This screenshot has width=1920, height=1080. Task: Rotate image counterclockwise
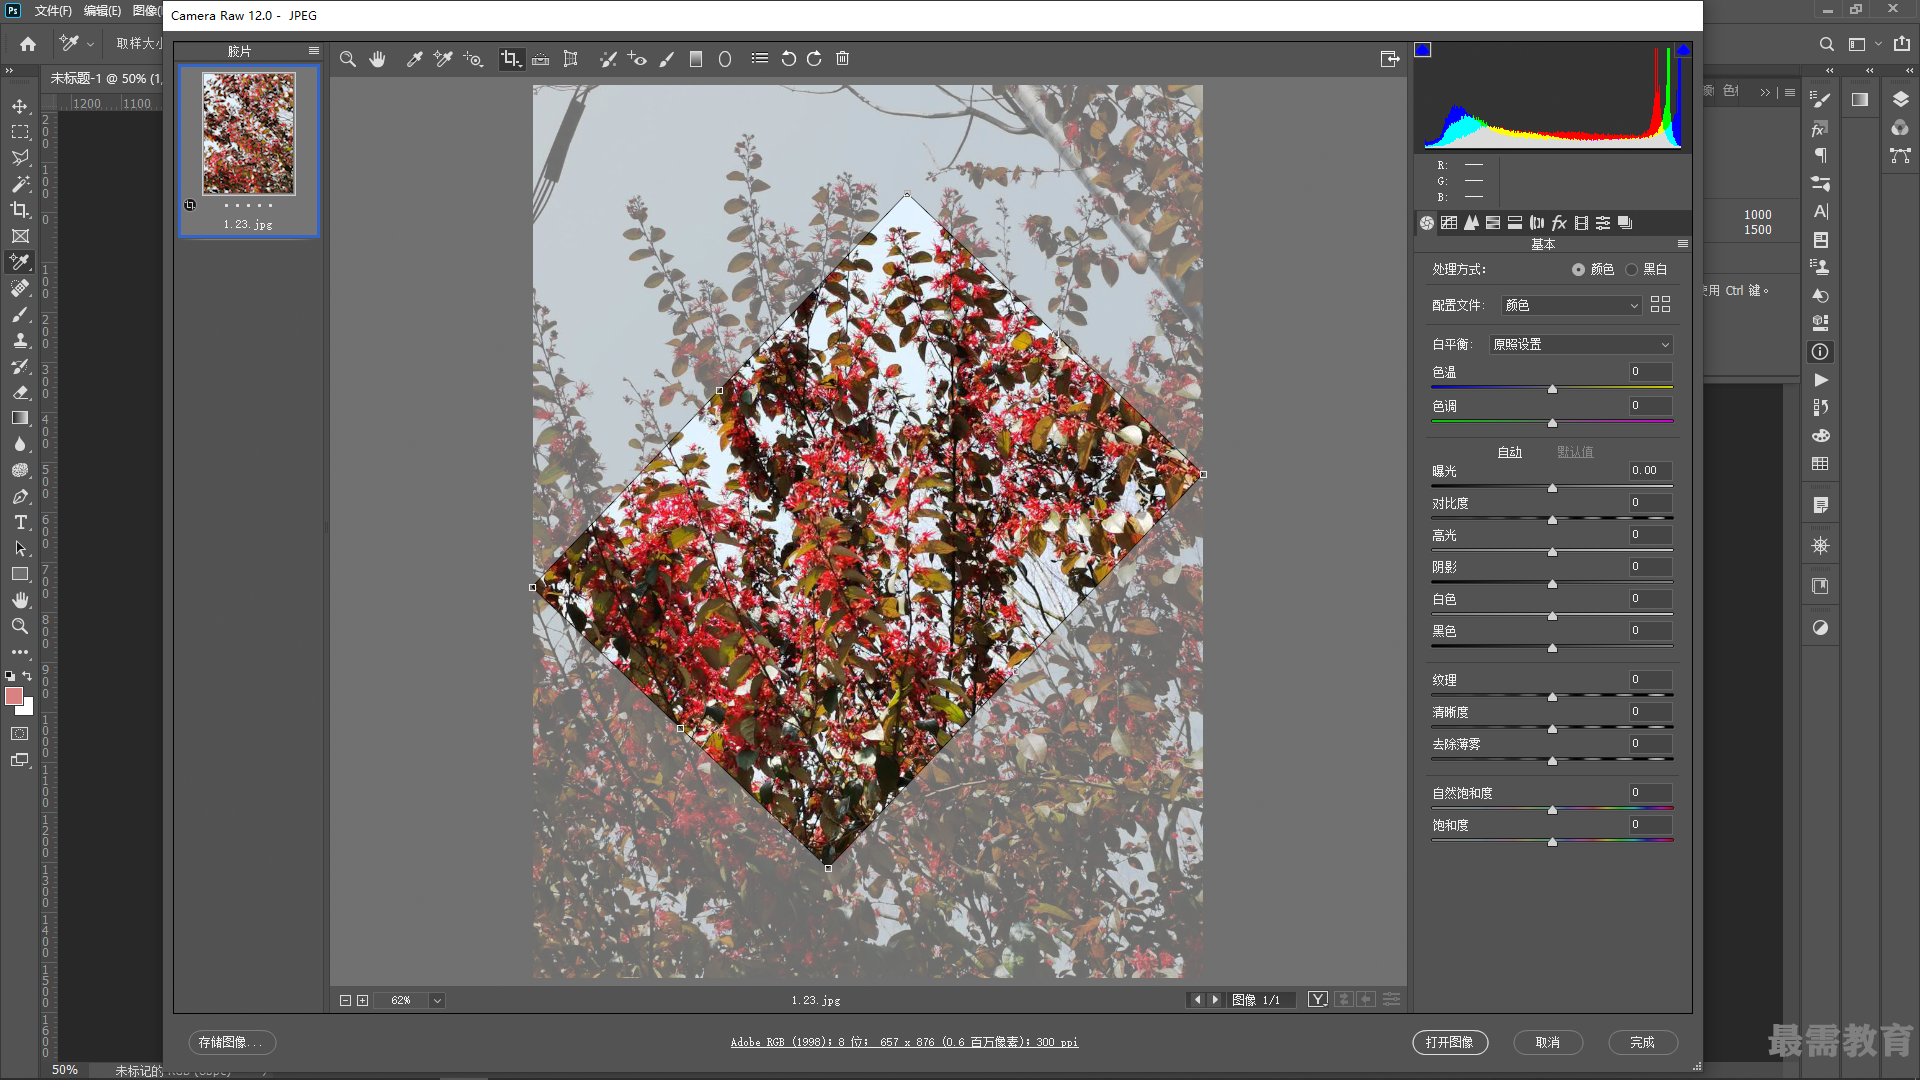(x=788, y=59)
